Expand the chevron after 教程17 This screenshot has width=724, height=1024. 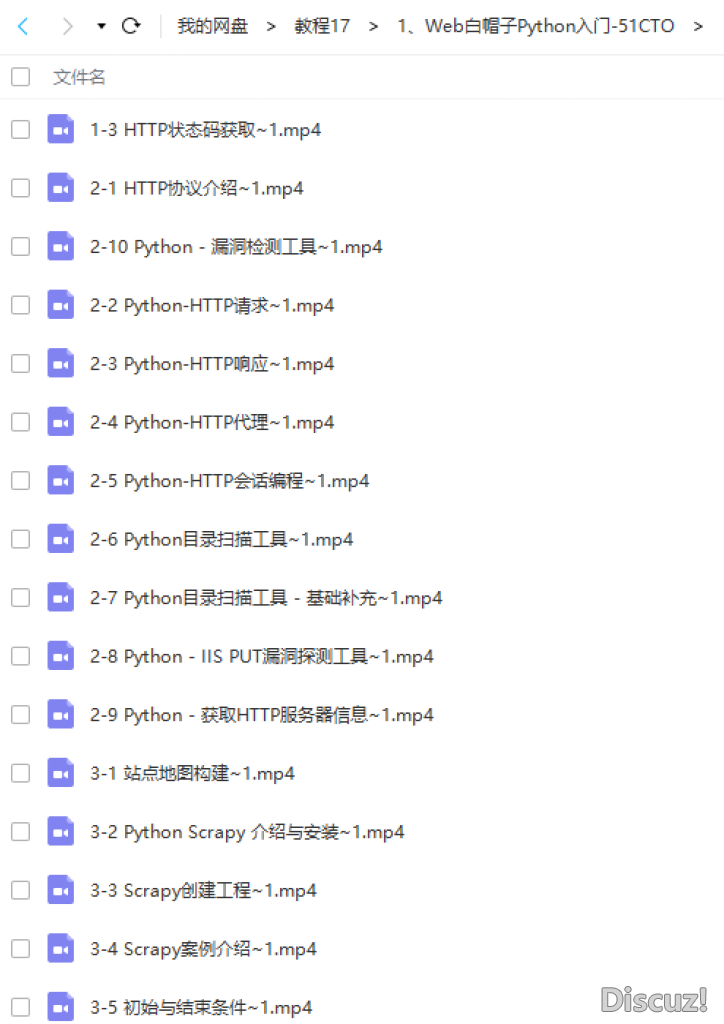[373, 26]
